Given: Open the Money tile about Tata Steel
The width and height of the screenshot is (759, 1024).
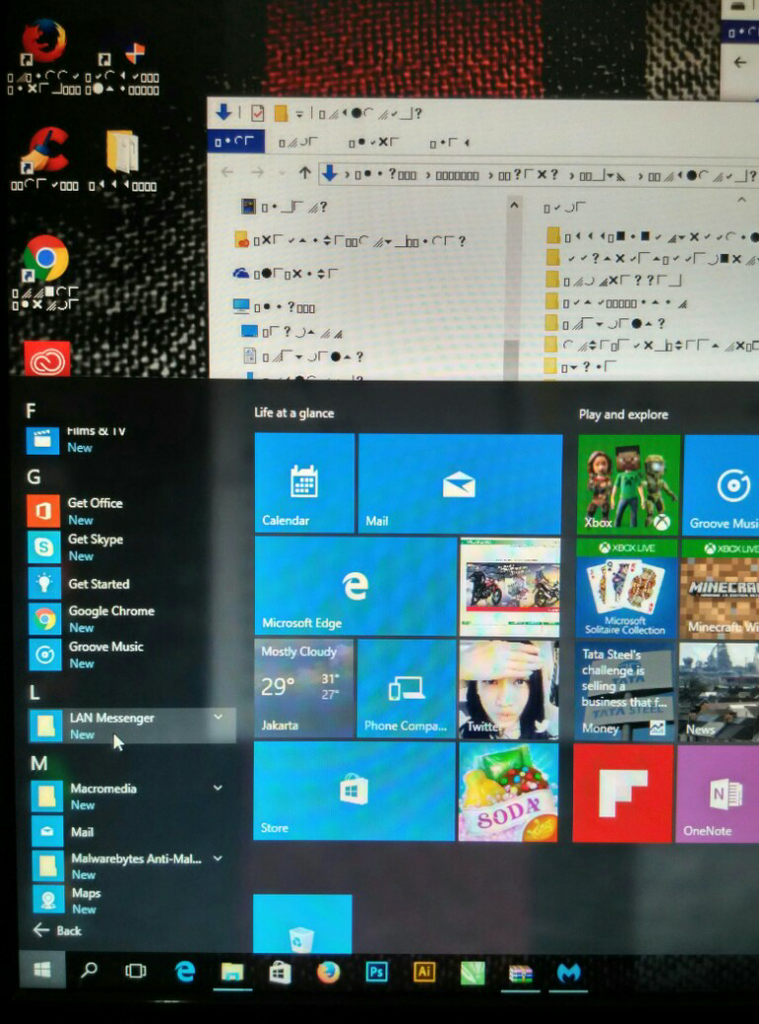Looking at the screenshot, I should tap(625, 690).
